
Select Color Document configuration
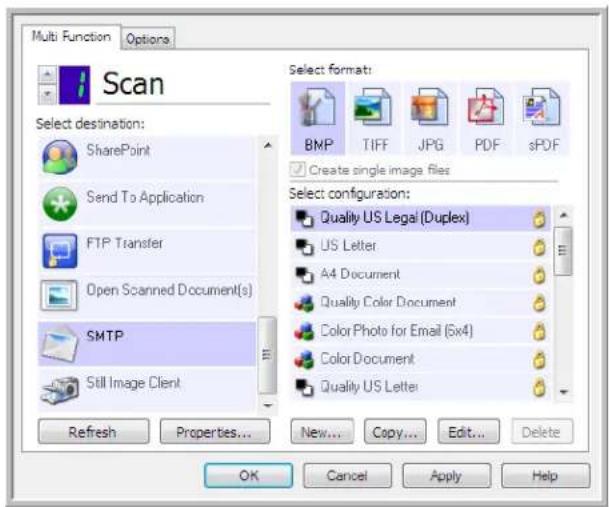click(x=421, y=359)
